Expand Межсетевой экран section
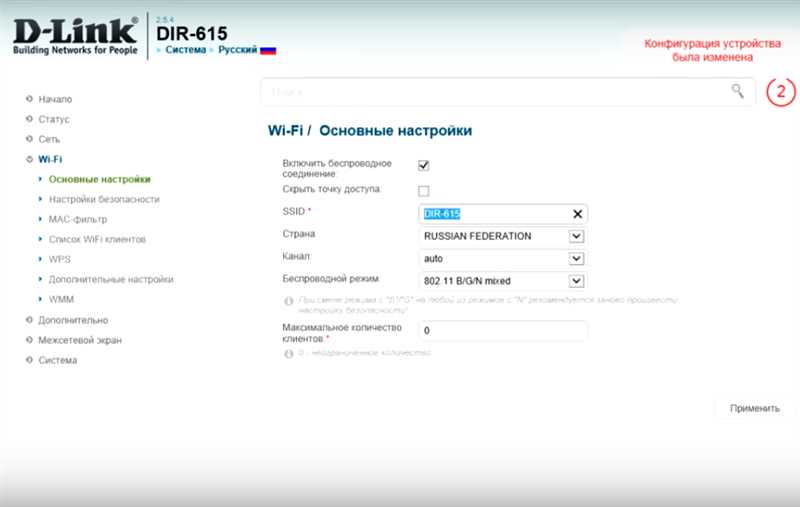 click(80, 340)
